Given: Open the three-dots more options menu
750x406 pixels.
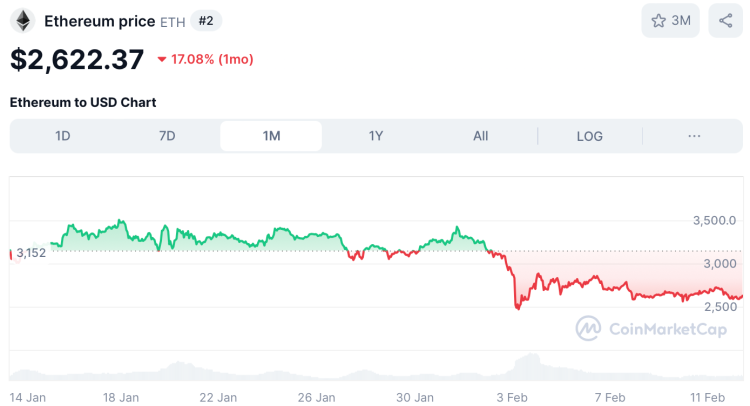Looking at the screenshot, I should coord(694,136).
